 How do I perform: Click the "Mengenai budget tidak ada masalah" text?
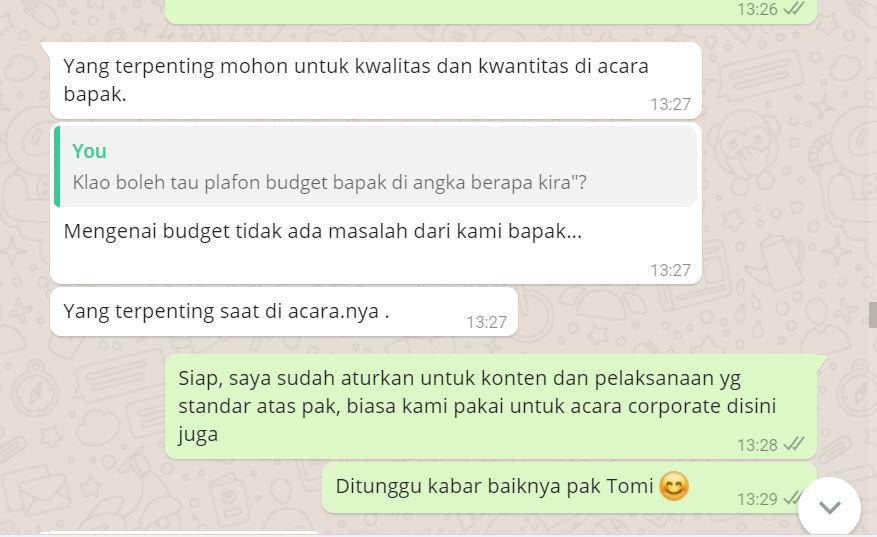[x=323, y=231]
